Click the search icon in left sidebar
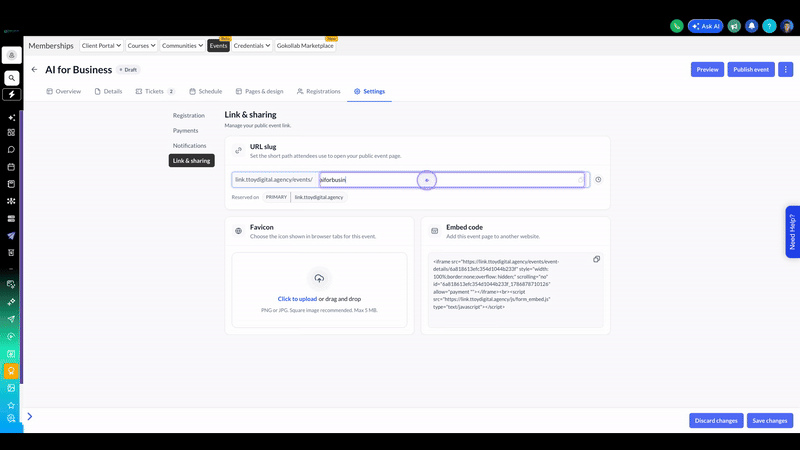The image size is (800, 450). 11,78
